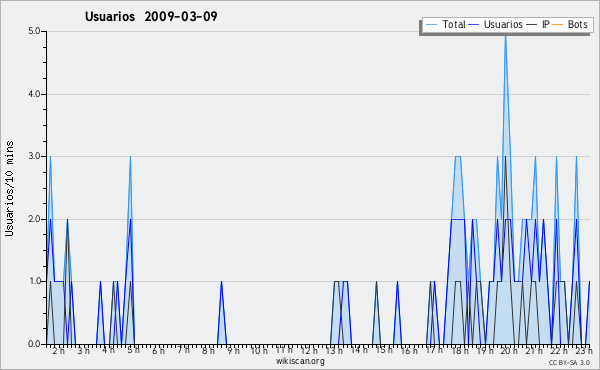
Task: Select the 'Total' legend entry
Action: 454,24
